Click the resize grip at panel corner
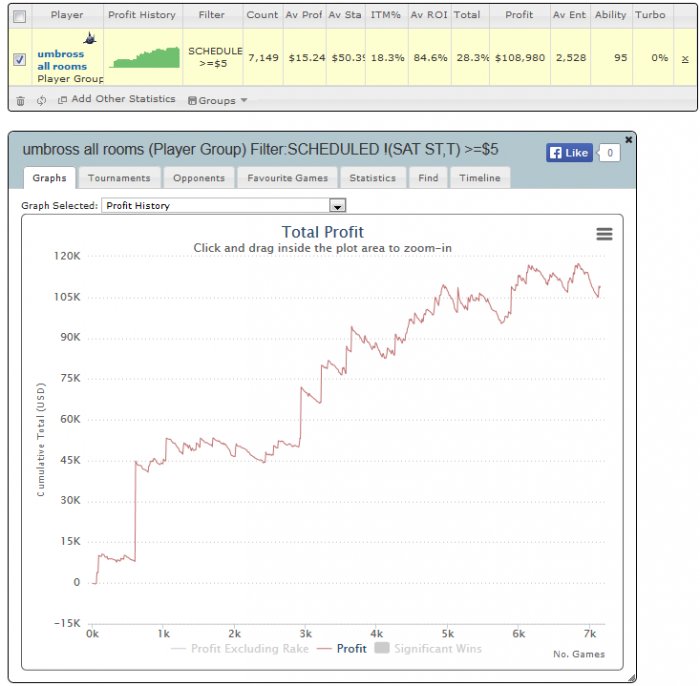This screenshot has height=686, width=700. [x=631, y=678]
